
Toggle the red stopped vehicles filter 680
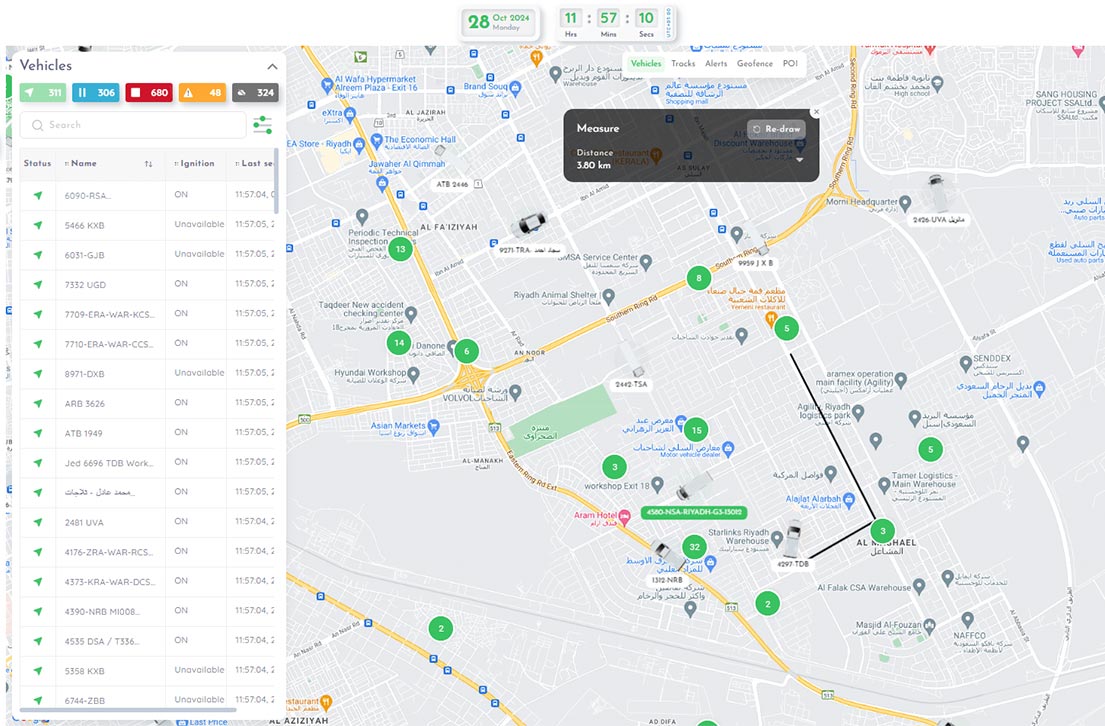[x=149, y=93]
